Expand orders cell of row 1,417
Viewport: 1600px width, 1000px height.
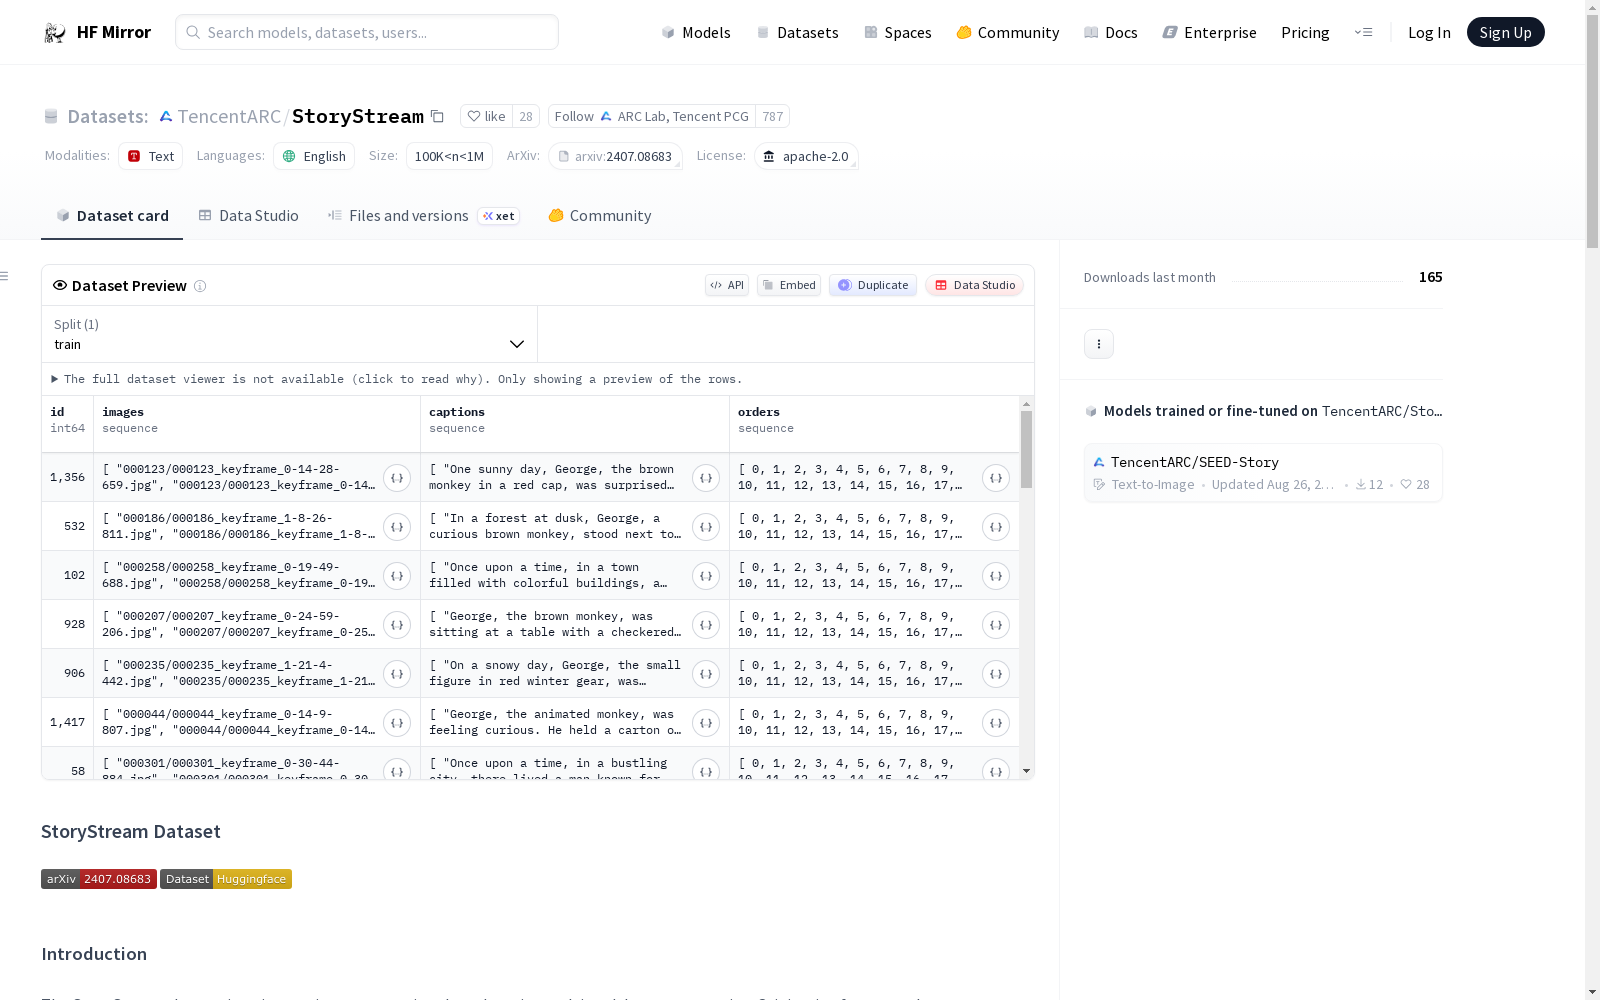coord(996,723)
